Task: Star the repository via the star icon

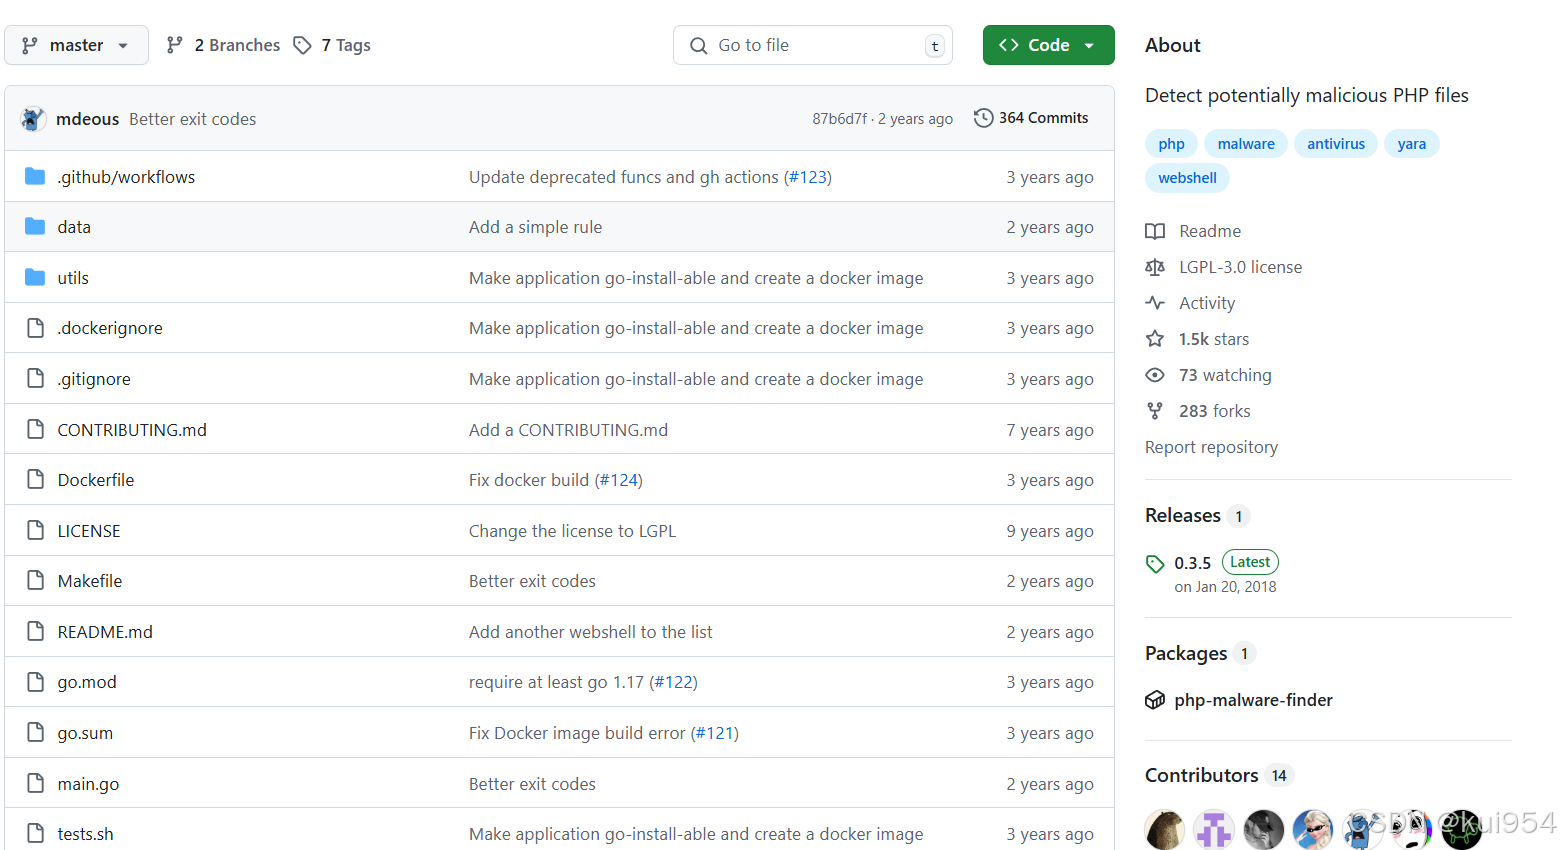Action: (x=1155, y=339)
